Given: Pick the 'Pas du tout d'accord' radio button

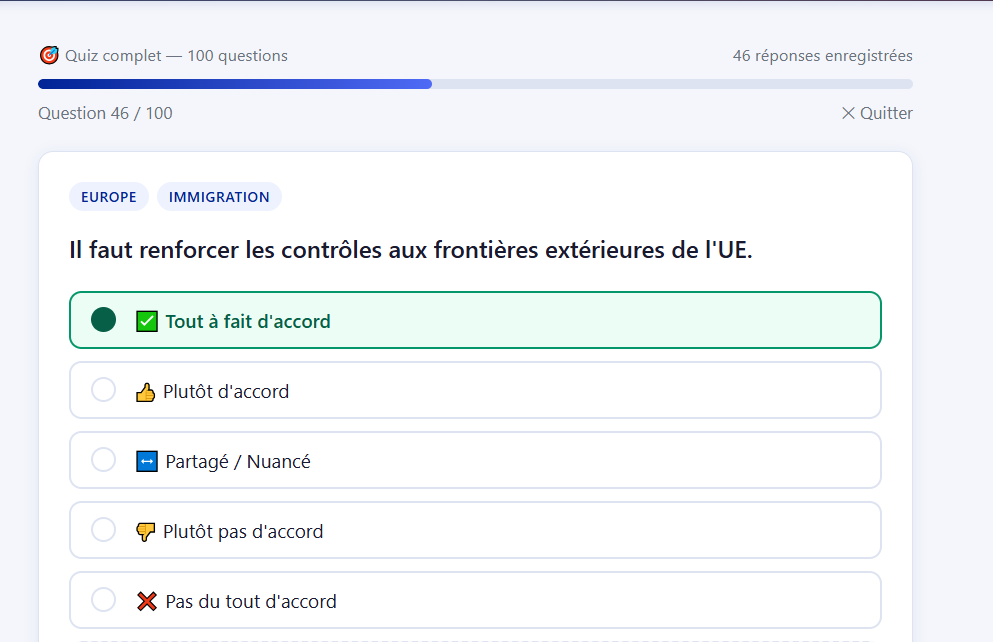Looking at the screenshot, I should tap(104, 600).
